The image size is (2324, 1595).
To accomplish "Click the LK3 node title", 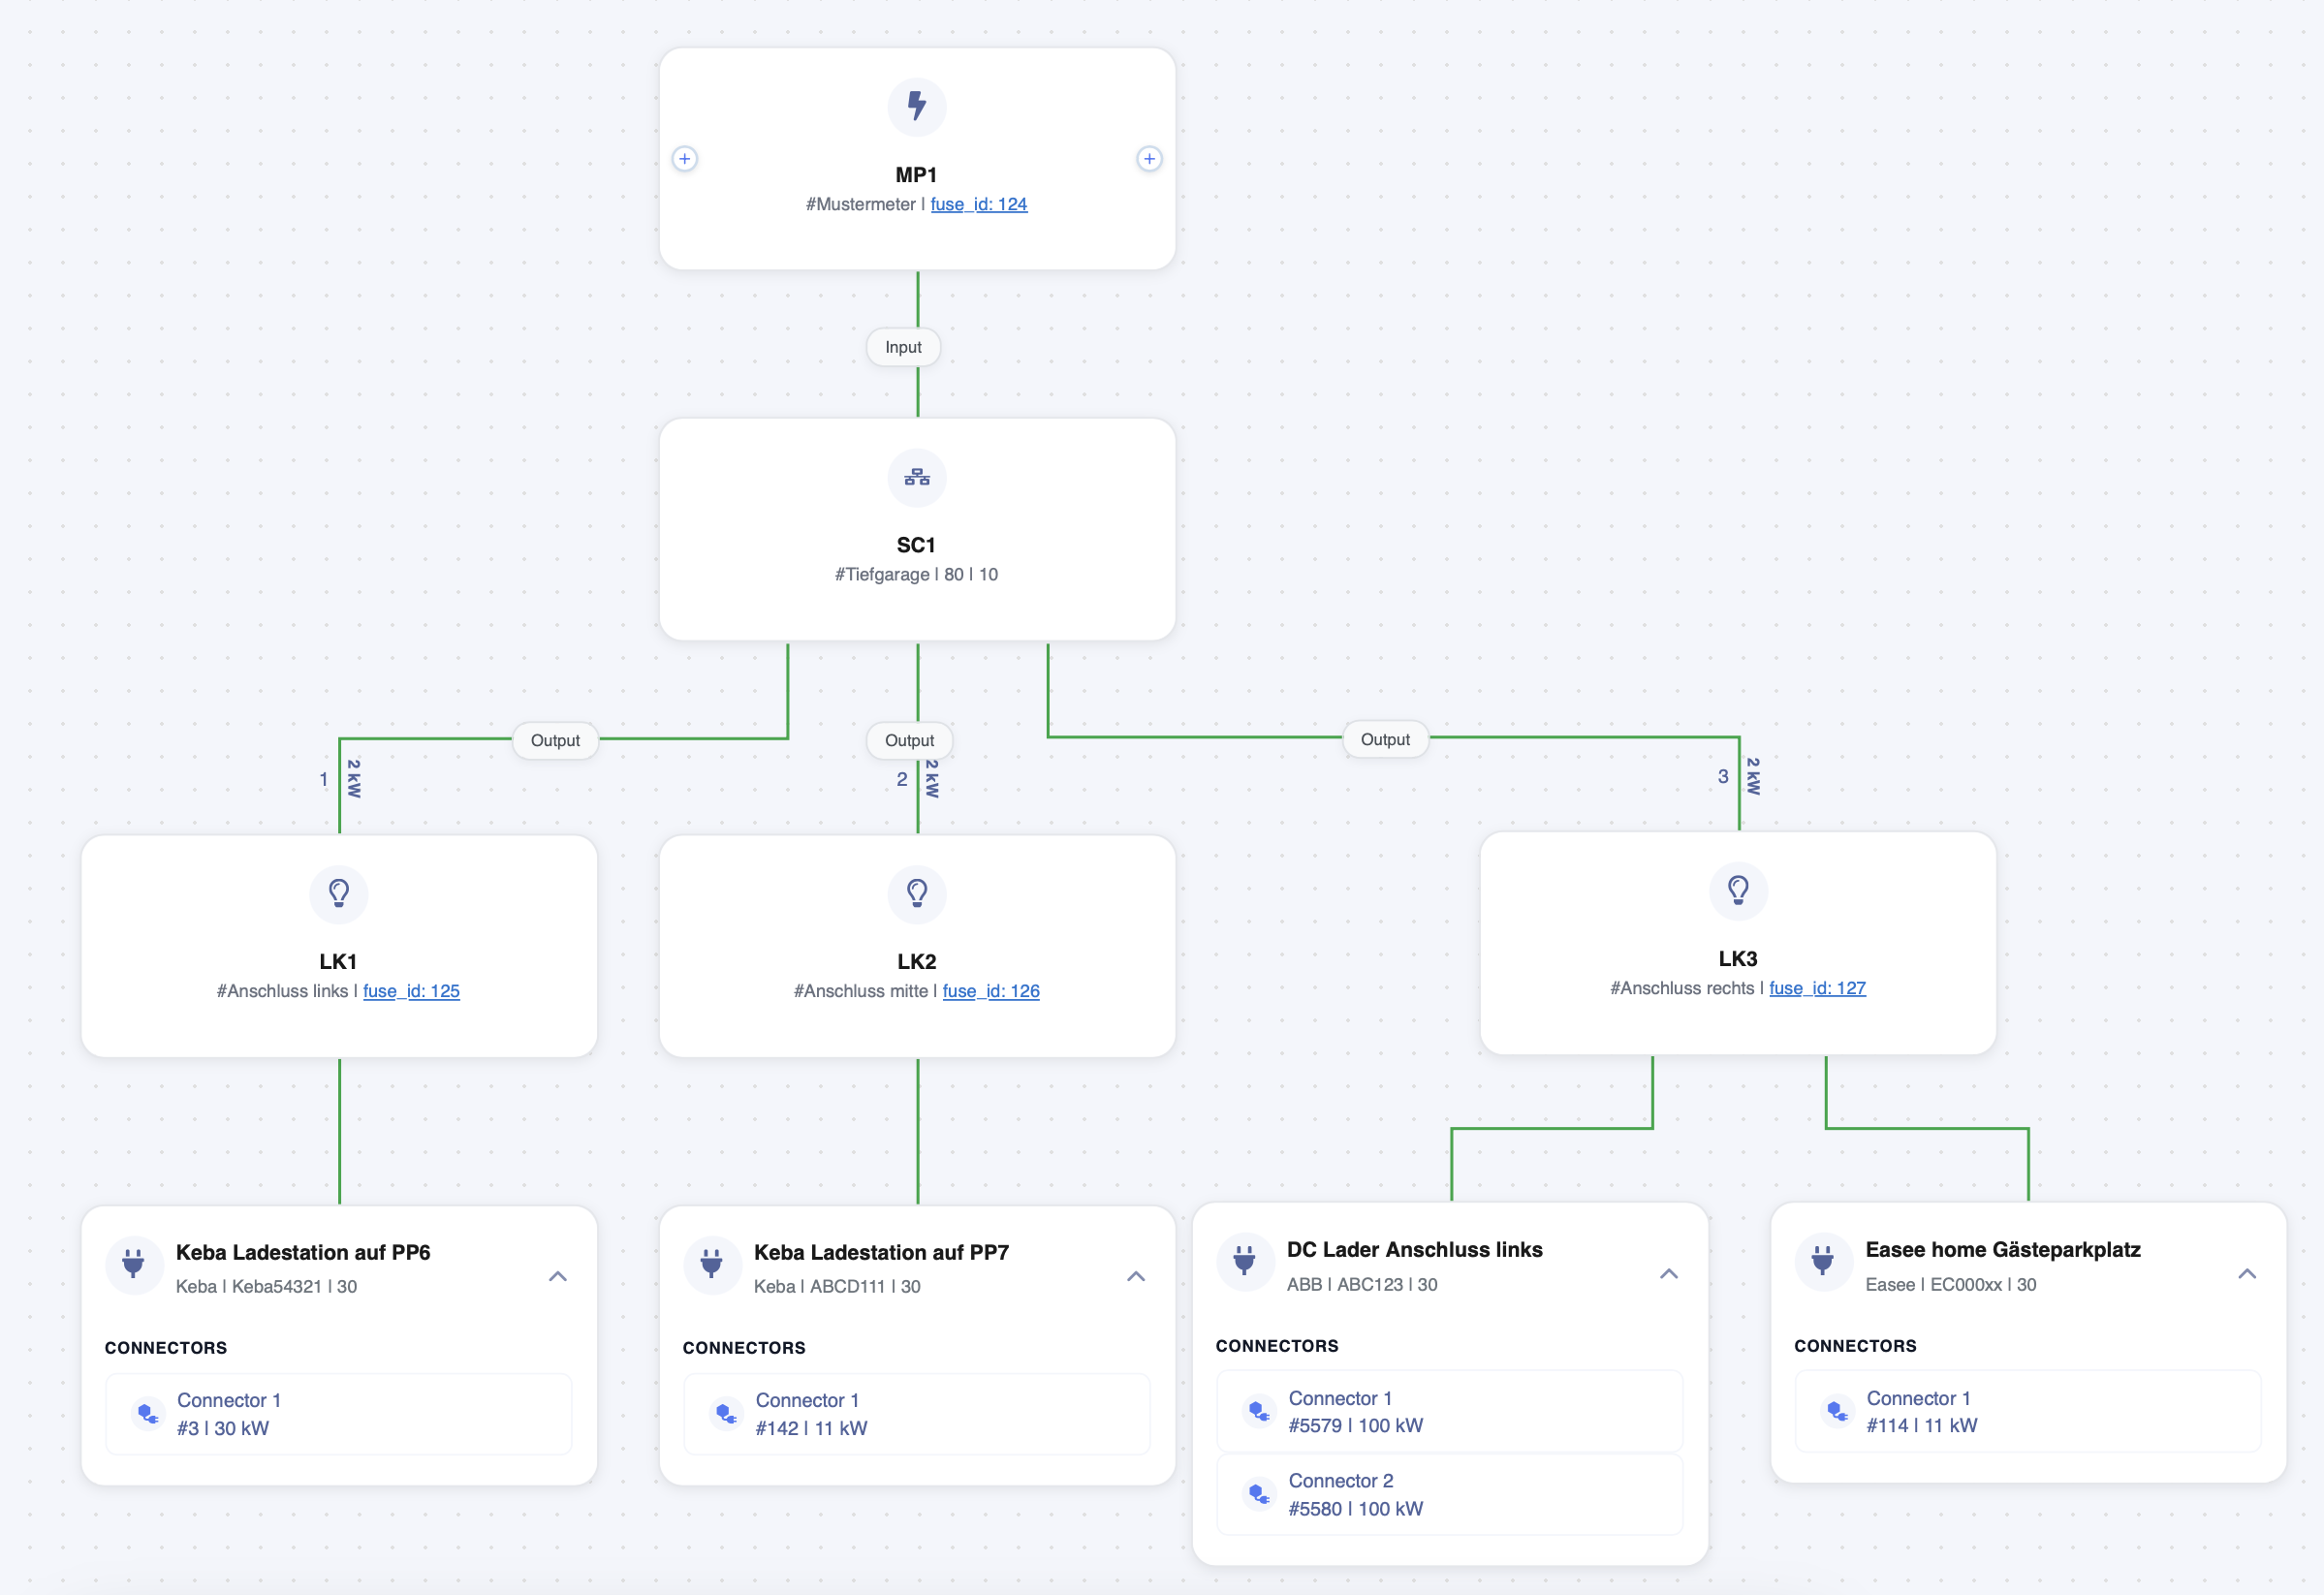I will [x=1738, y=958].
